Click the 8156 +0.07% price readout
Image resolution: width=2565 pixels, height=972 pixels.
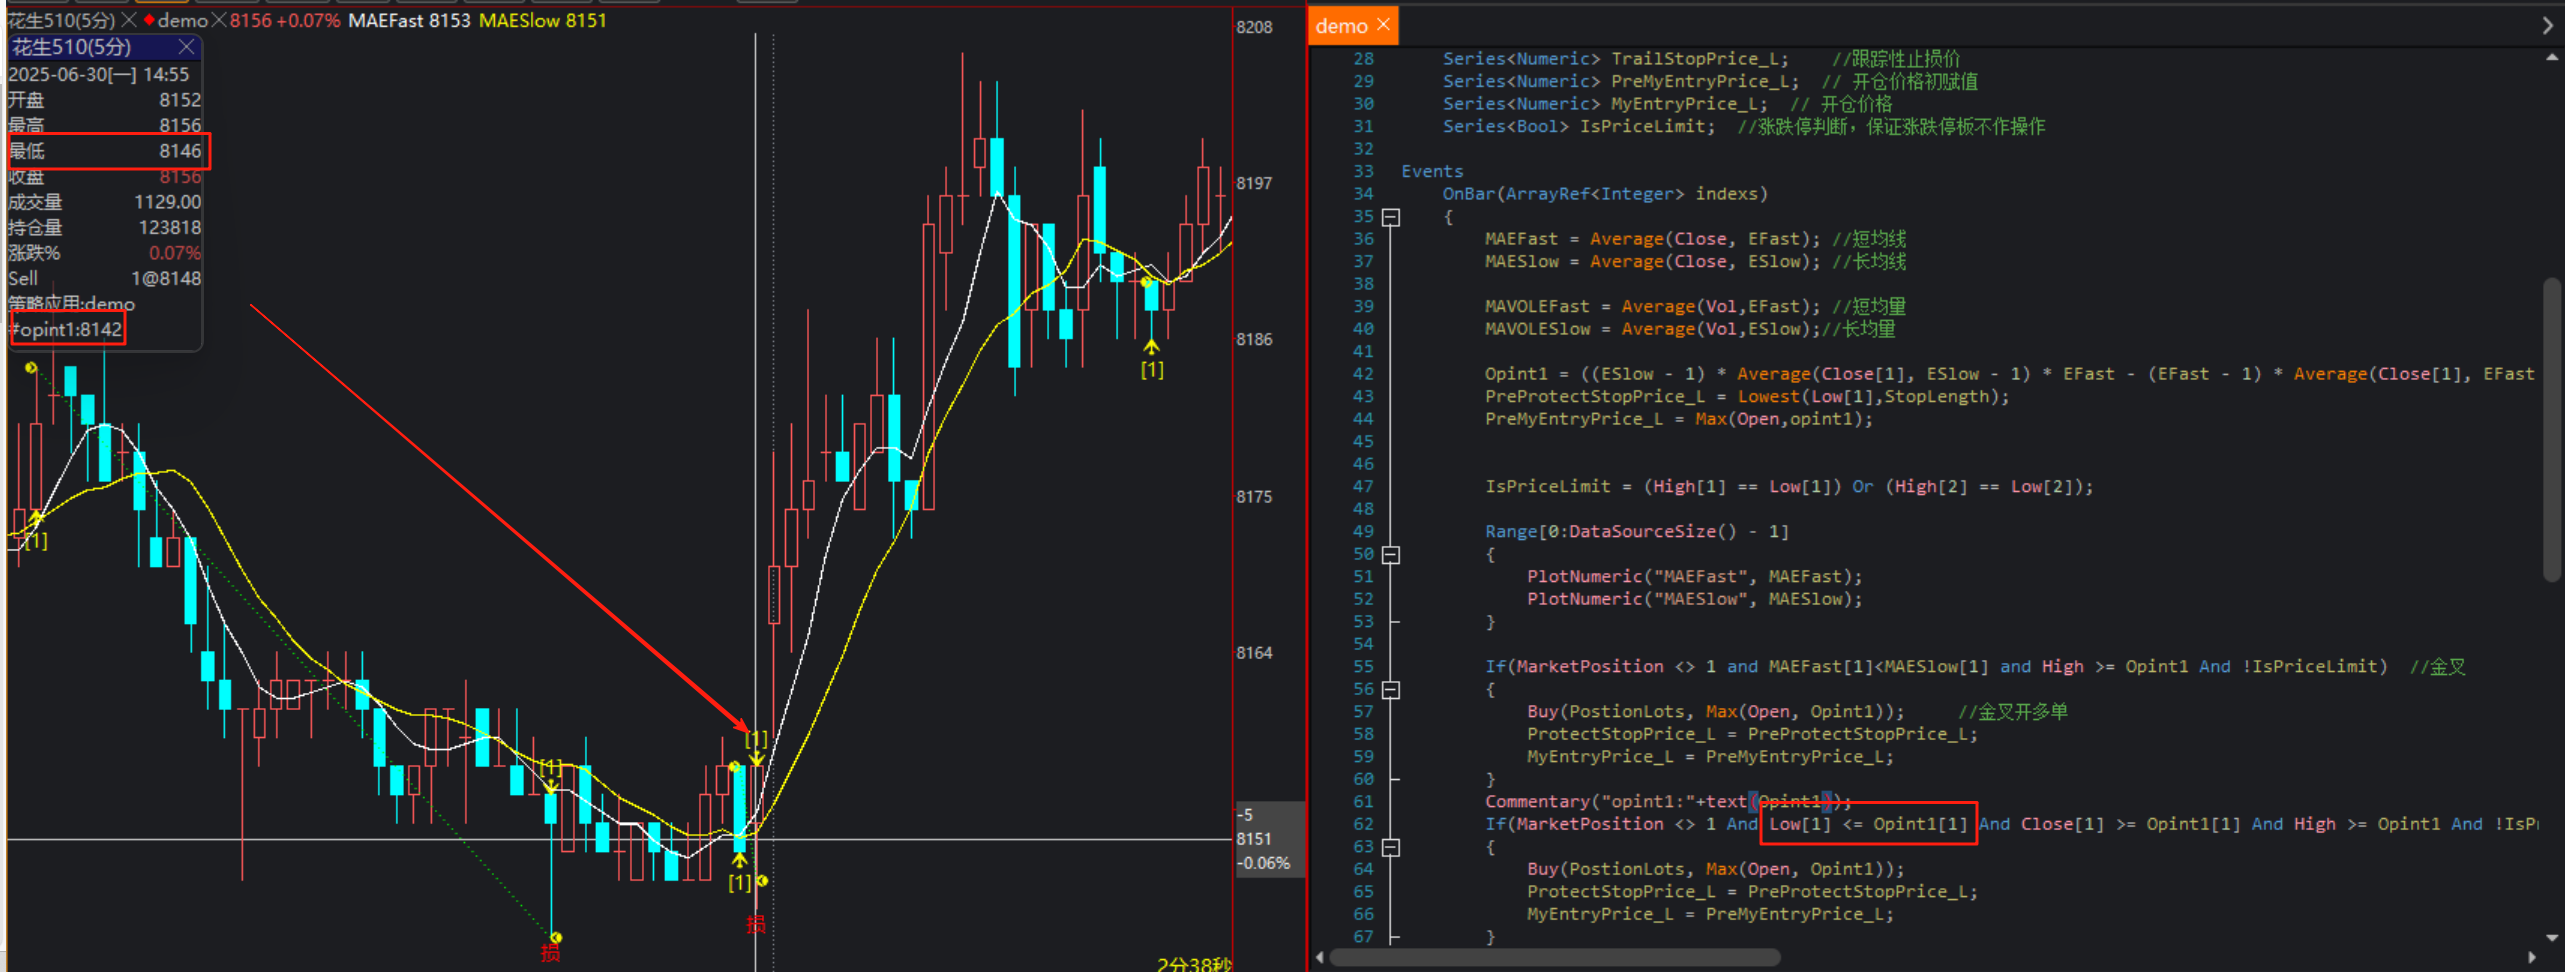285,20
